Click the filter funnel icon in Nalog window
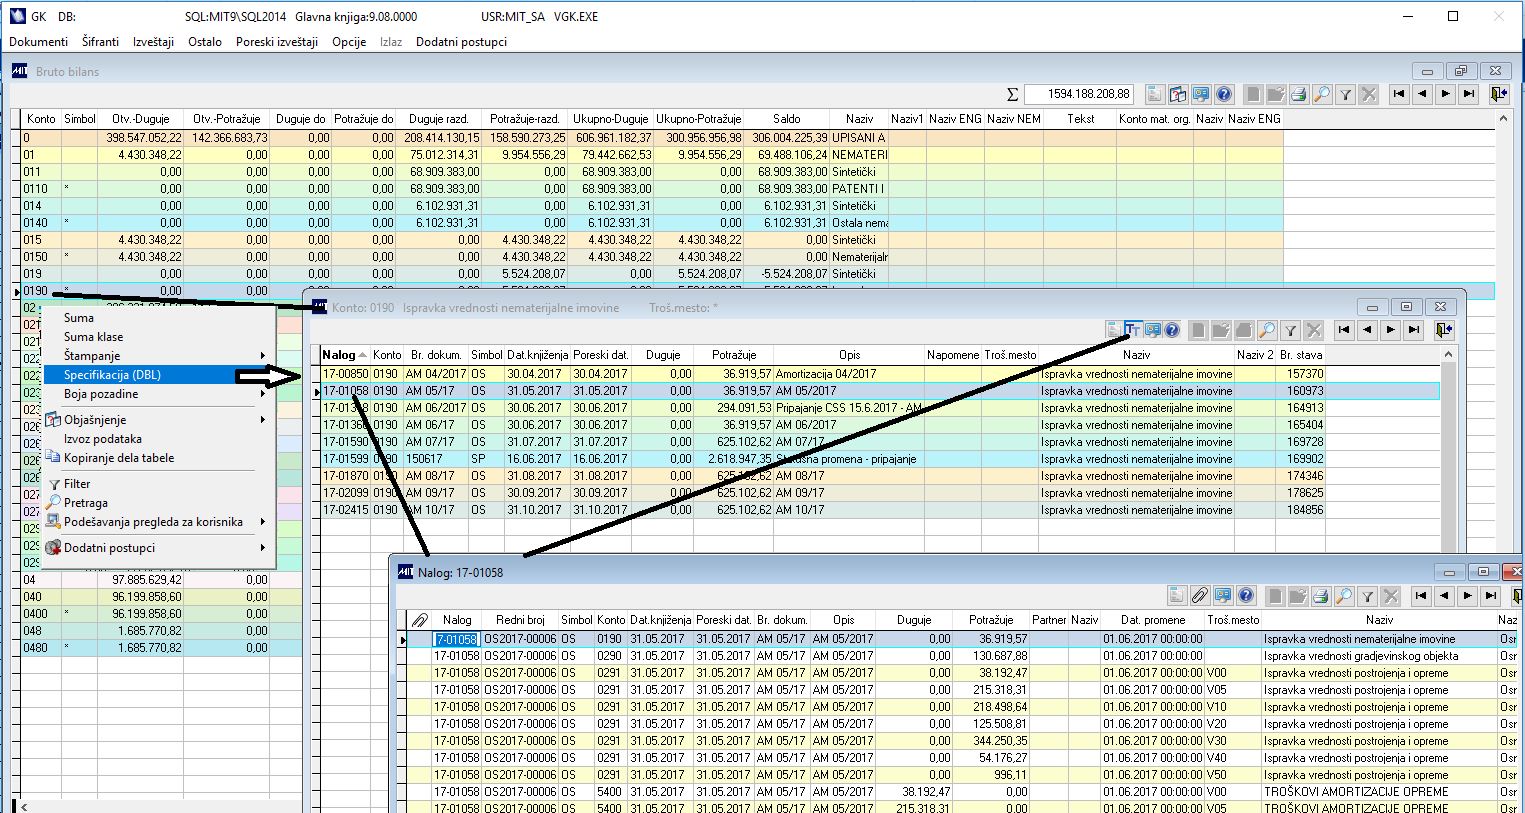1525x813 pixels. 1368,595
